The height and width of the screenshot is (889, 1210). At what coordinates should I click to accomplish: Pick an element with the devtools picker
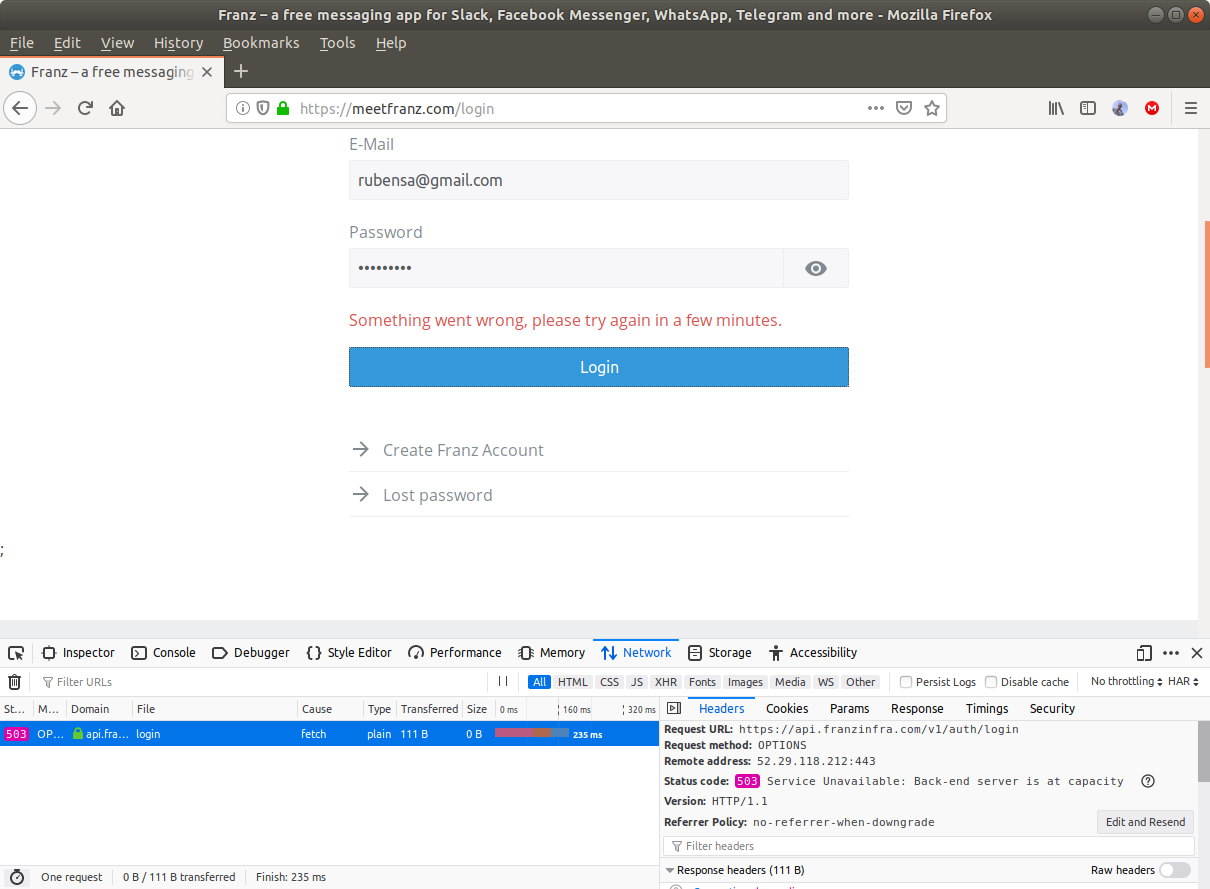pyautogui.click(x=16, y=653)
